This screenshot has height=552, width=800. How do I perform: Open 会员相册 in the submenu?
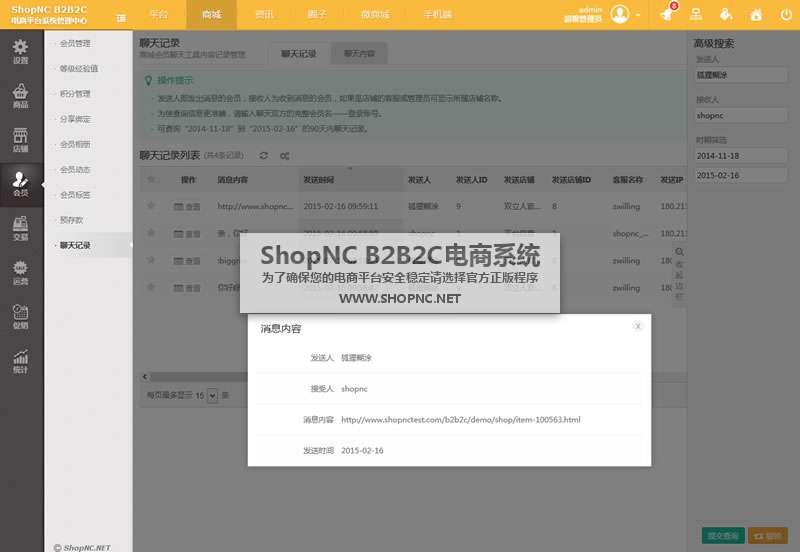[x=75, y=144]
